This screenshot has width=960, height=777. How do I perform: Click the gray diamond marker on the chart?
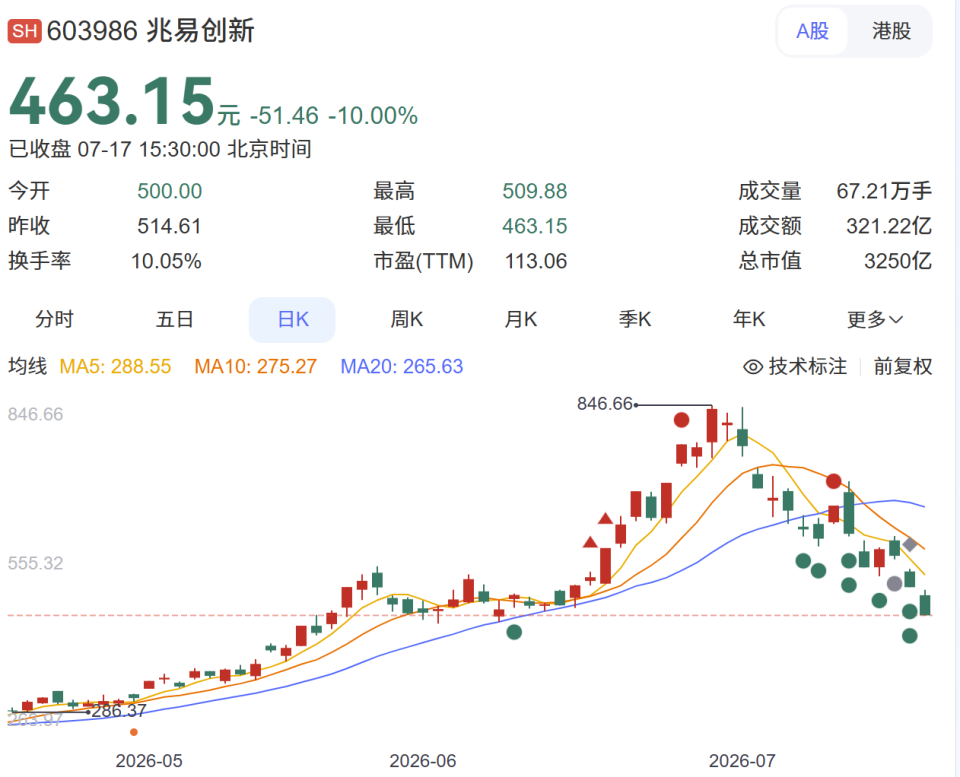point(910,544)
